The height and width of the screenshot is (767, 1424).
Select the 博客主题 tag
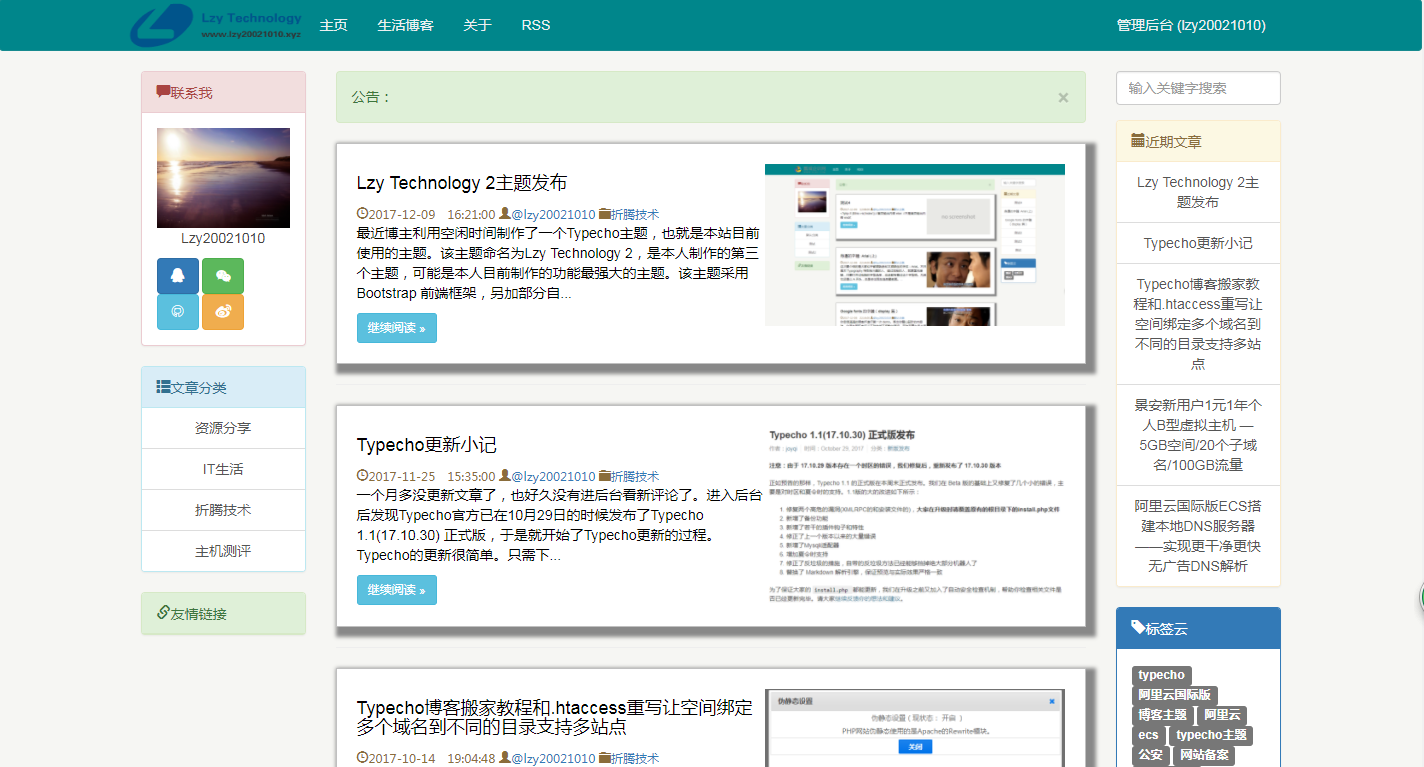pos(1162,715)
